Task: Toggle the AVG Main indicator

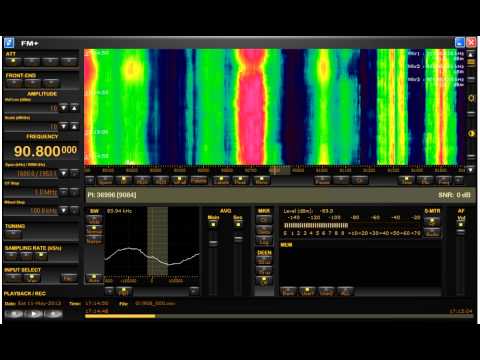Action: [213, 225]
